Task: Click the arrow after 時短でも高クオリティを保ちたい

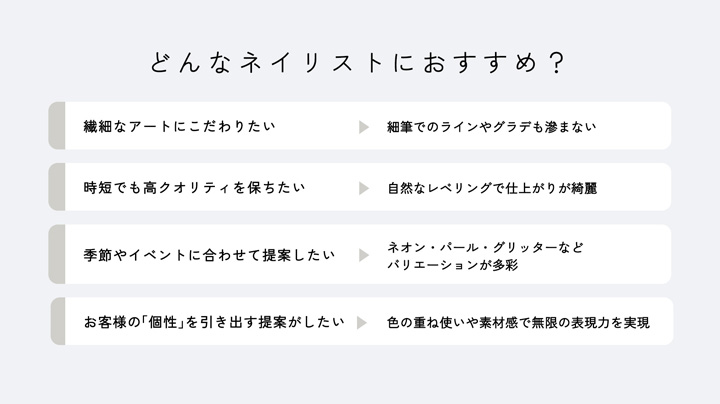Action: [x=364, y=188]
